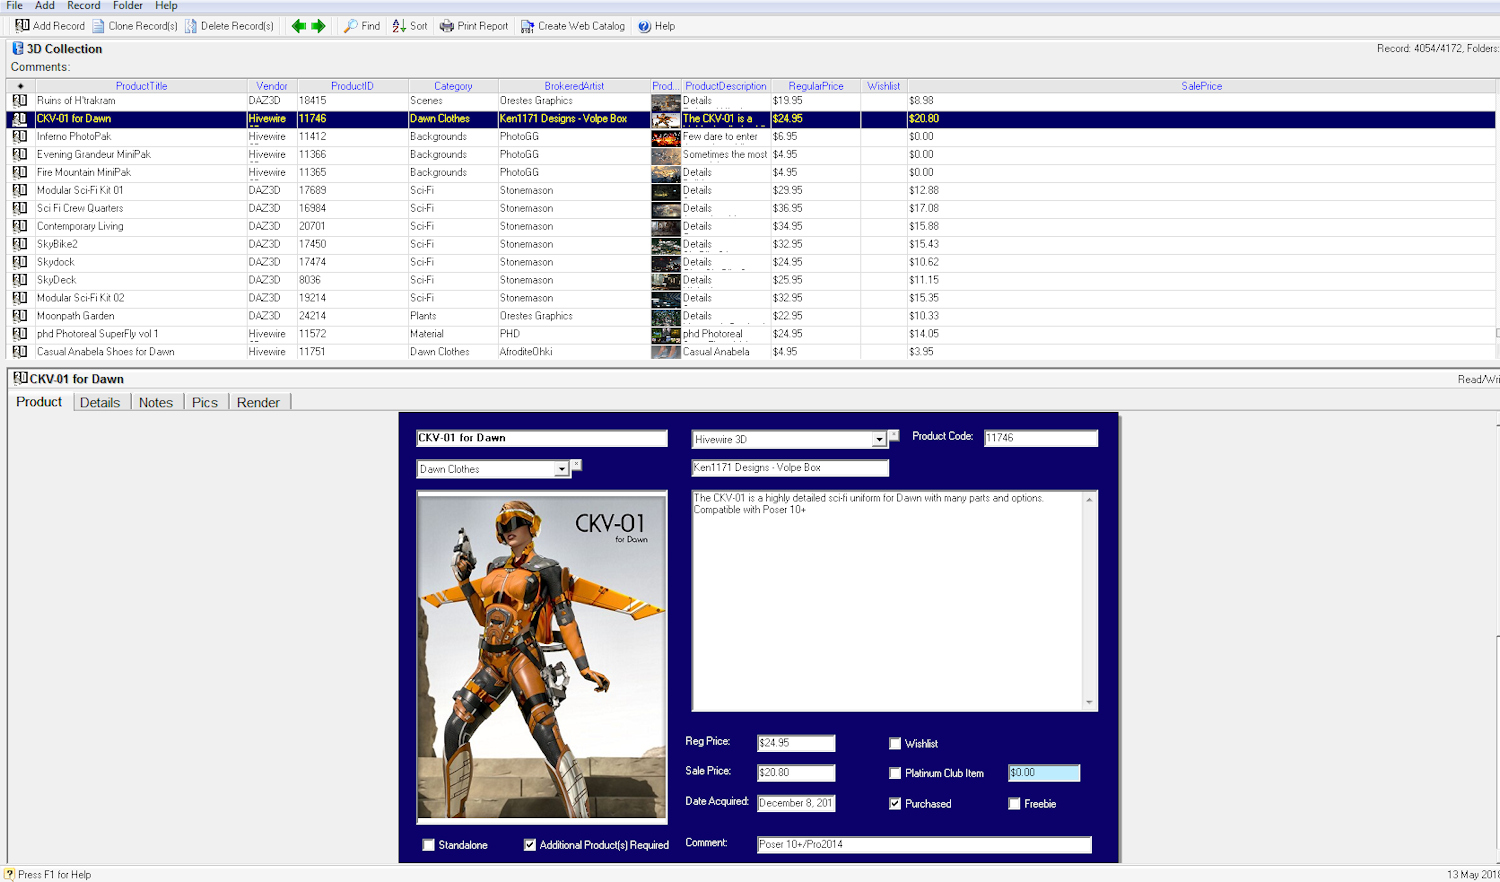Image resolution: width=1500 pixels, height=882 pixels.
Task: Go to next record with green right arrow
Action: [318, 26]
